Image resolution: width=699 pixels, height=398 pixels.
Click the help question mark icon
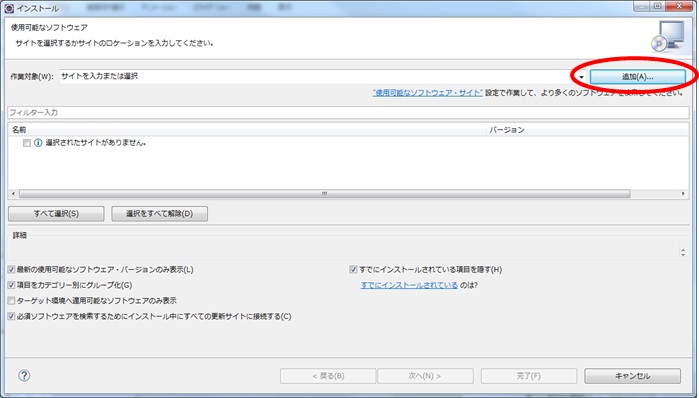[x=24, y=375]
